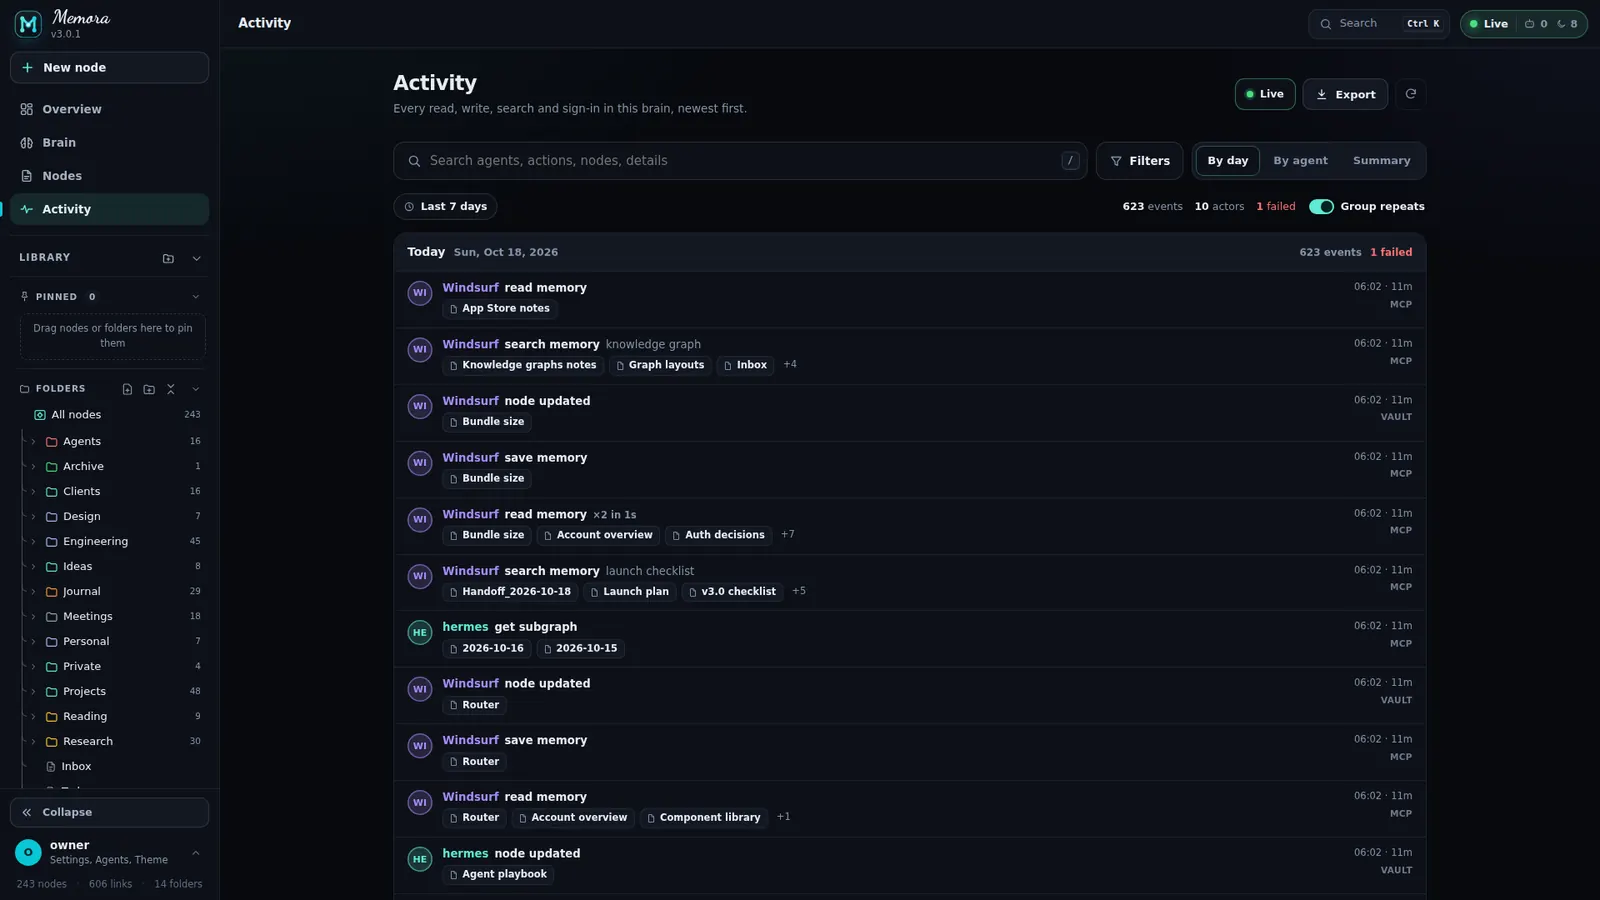The height and width of the screenshot is (900, 1600).
Task: Expand the Engineering folder arrow
Action: [33, 541]
